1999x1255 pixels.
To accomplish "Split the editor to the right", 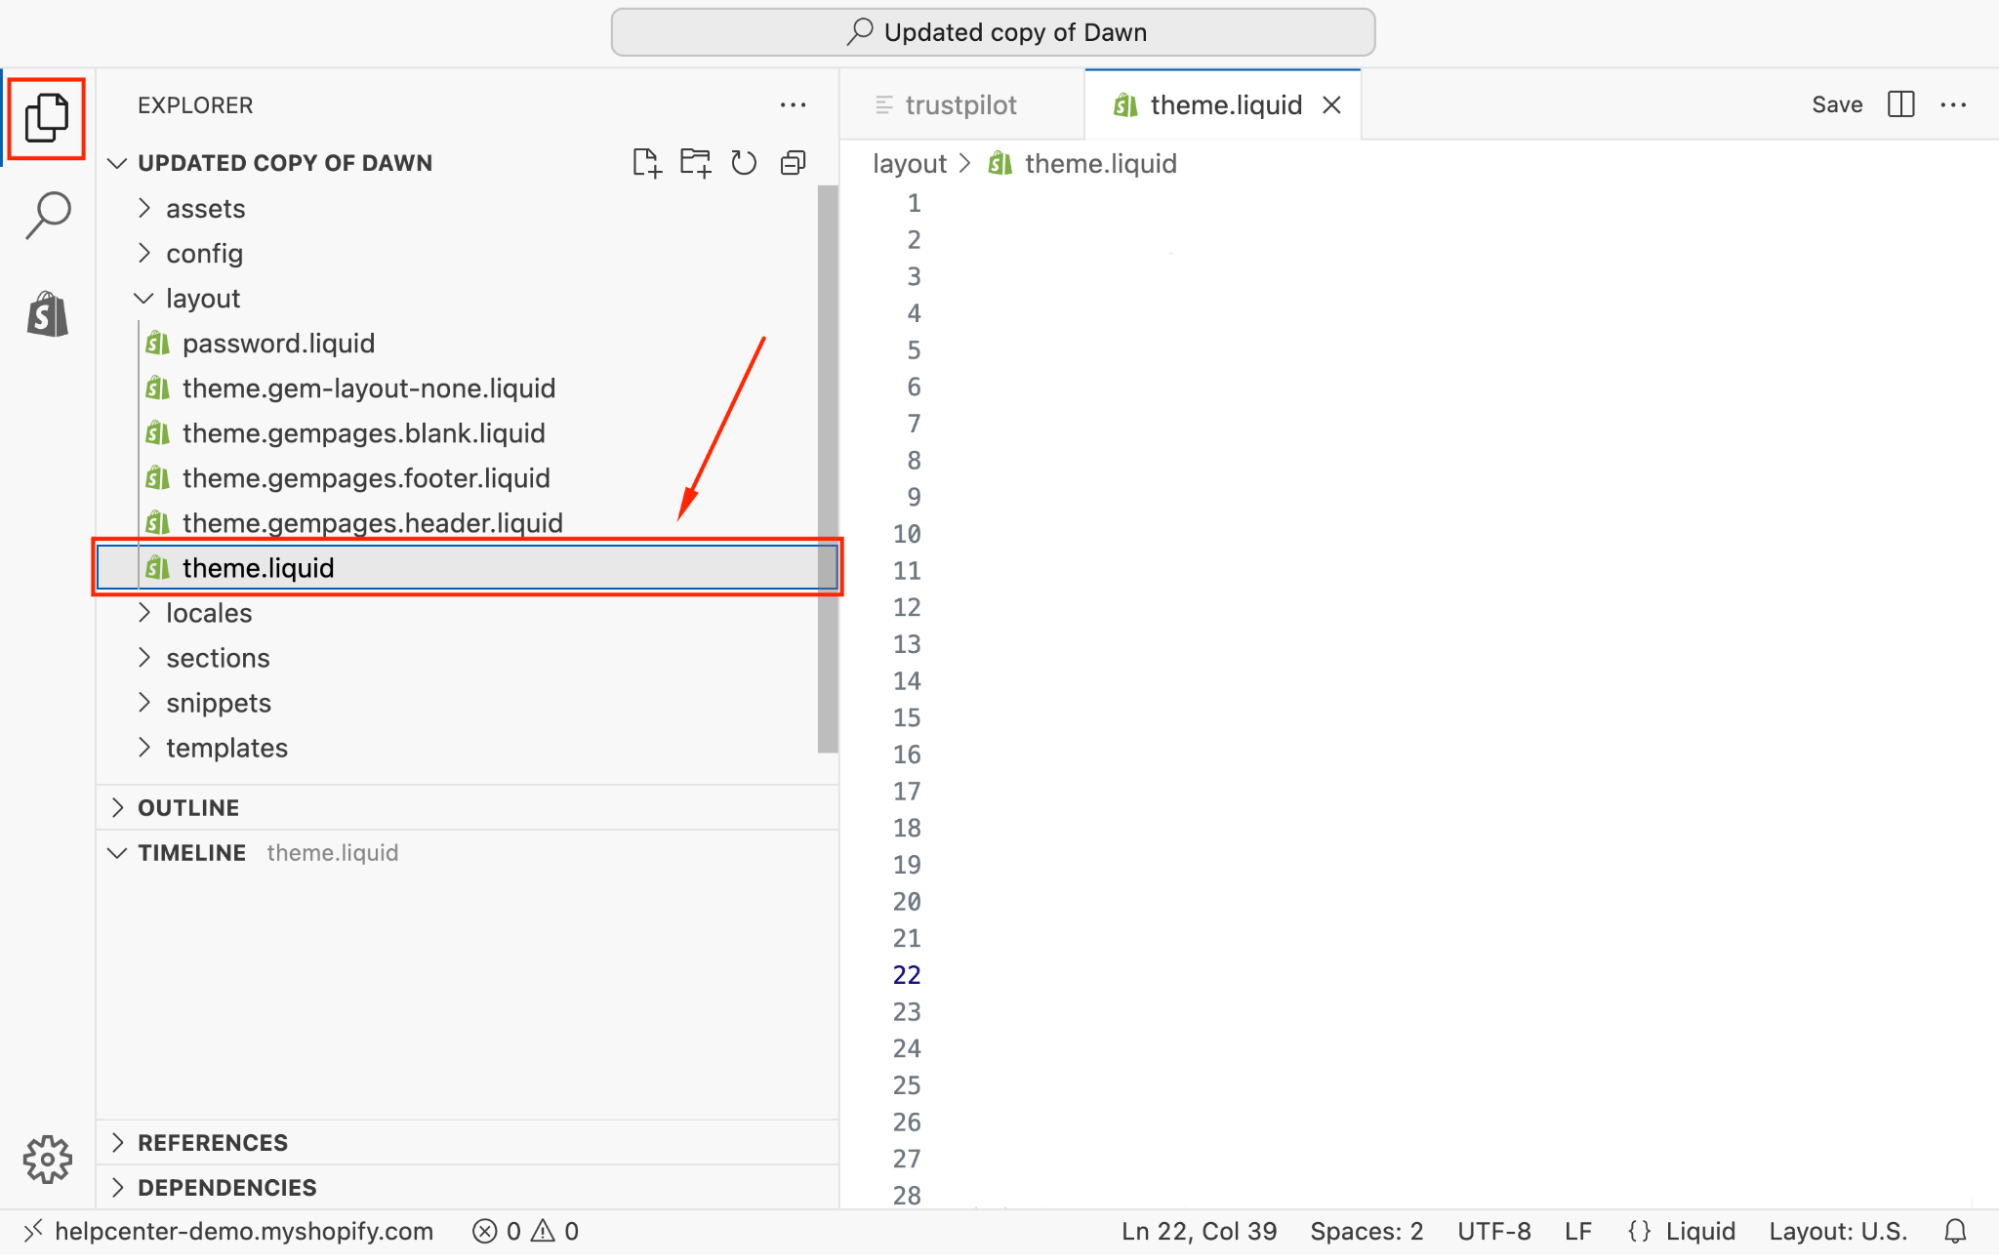I will coord(1900,105).
